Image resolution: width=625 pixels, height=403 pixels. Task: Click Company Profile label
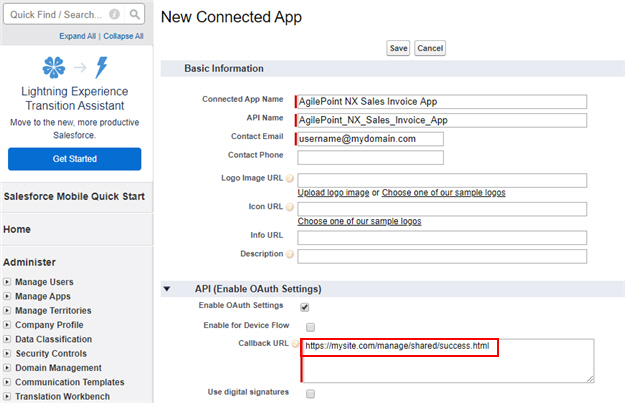(x=49, y=325)
